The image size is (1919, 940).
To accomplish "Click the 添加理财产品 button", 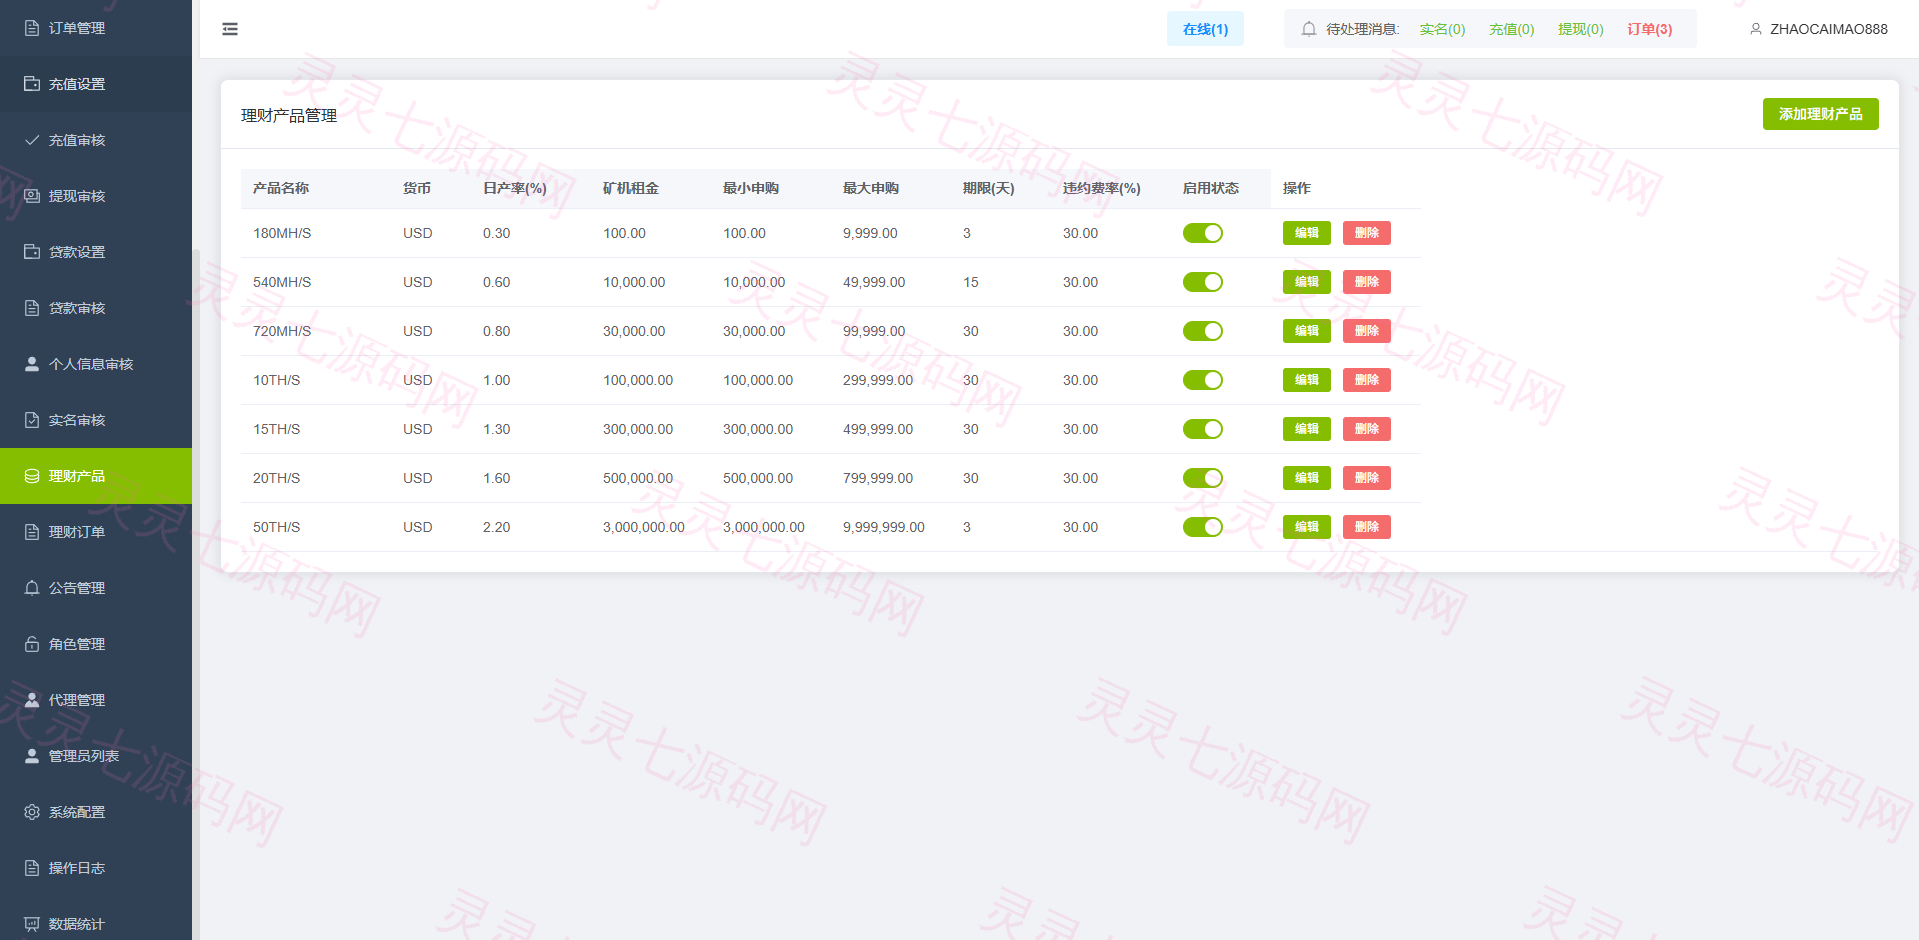I will pos(1820,114).
